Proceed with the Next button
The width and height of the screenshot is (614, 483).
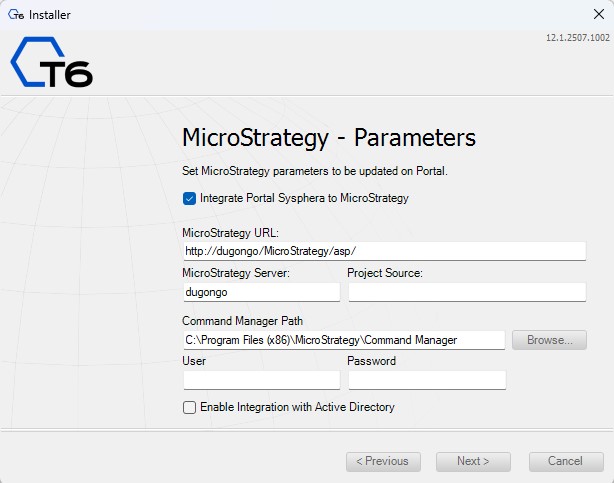click(x=473, y=461)
